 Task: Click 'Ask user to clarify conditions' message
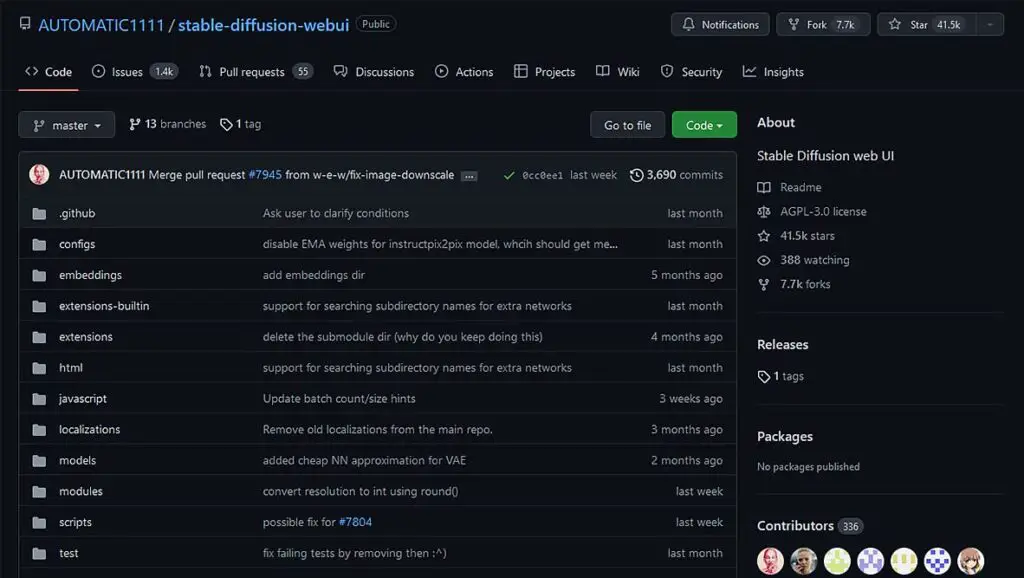tap(336, 214)
